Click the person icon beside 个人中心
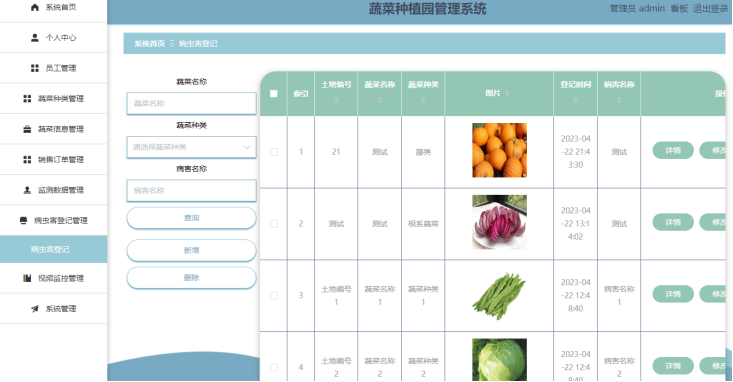This screenshot has height=382, width=733. 35,38
